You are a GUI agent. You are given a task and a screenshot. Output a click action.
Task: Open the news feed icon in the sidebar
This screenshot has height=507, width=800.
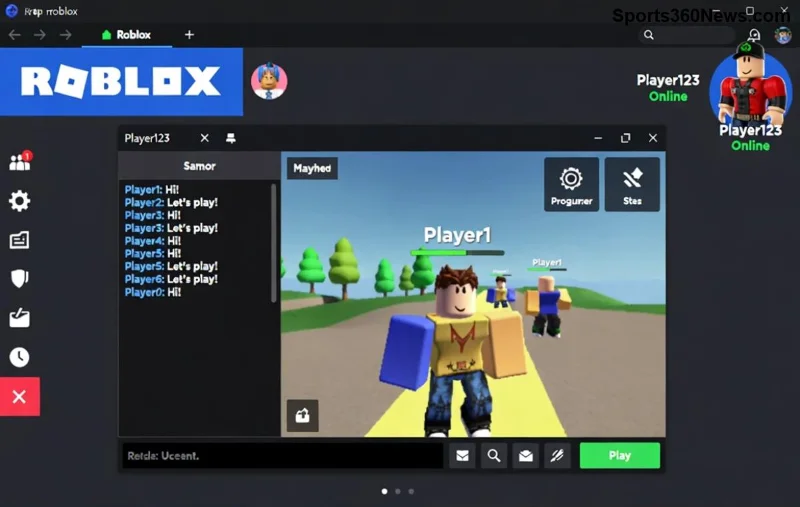(19, 240)
